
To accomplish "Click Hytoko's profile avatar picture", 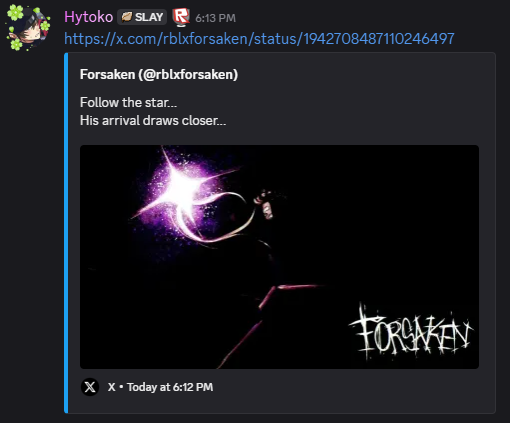I will [x=28, y=28].
